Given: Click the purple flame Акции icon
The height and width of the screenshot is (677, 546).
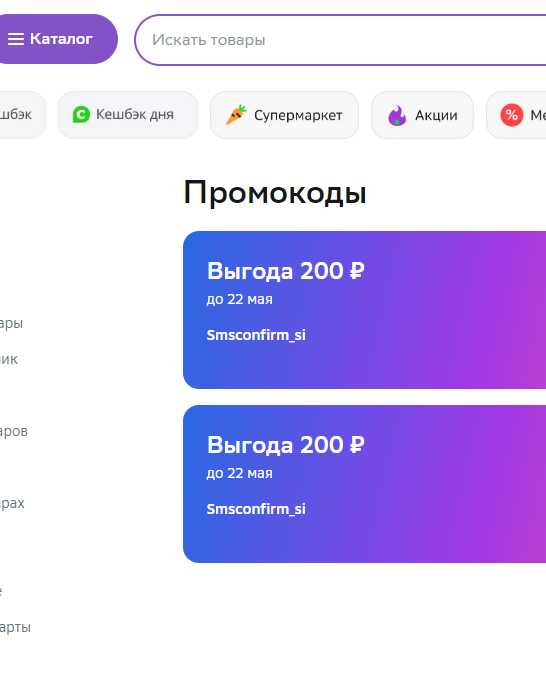Looking at the screenshot, I should [397, 115].
